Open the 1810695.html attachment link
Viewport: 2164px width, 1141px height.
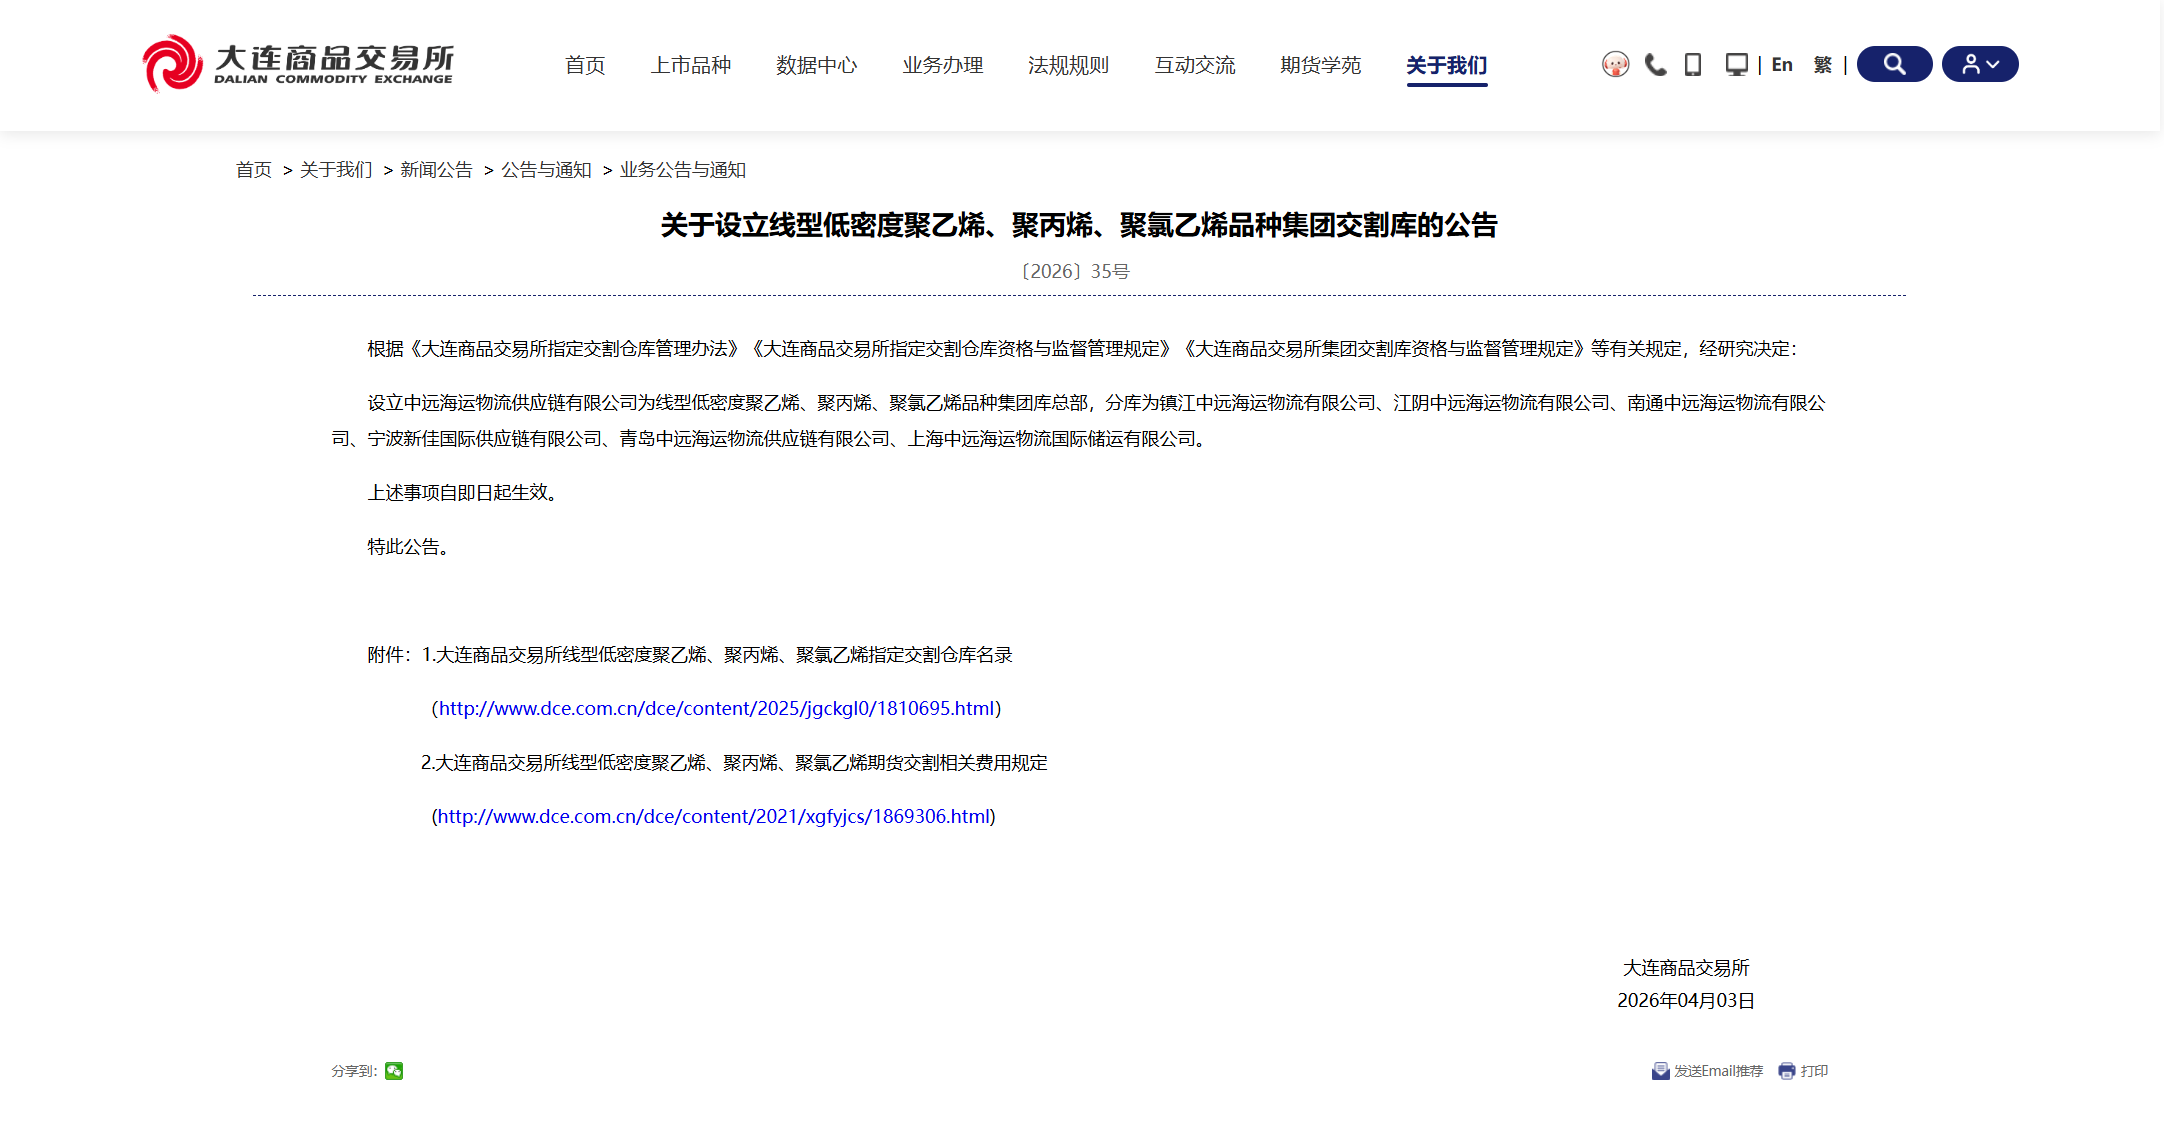714,709
